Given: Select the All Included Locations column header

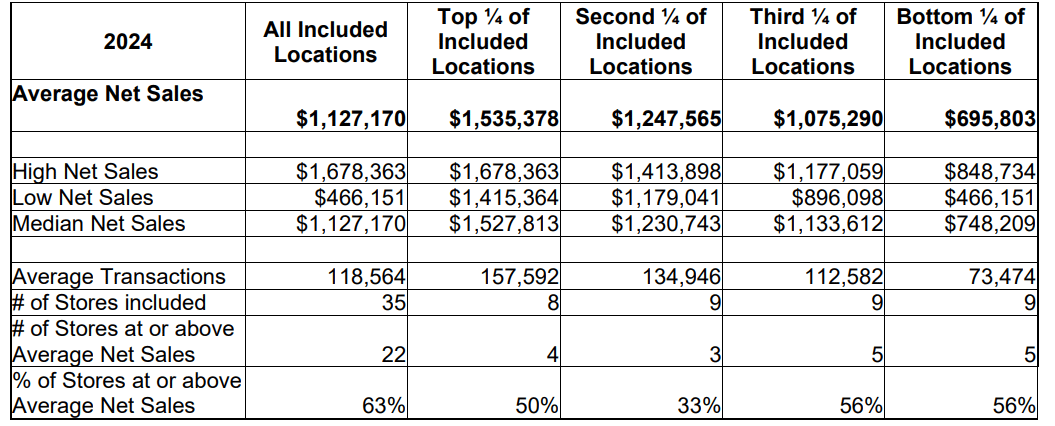Looking at the screenshot, I should point(325,42).
